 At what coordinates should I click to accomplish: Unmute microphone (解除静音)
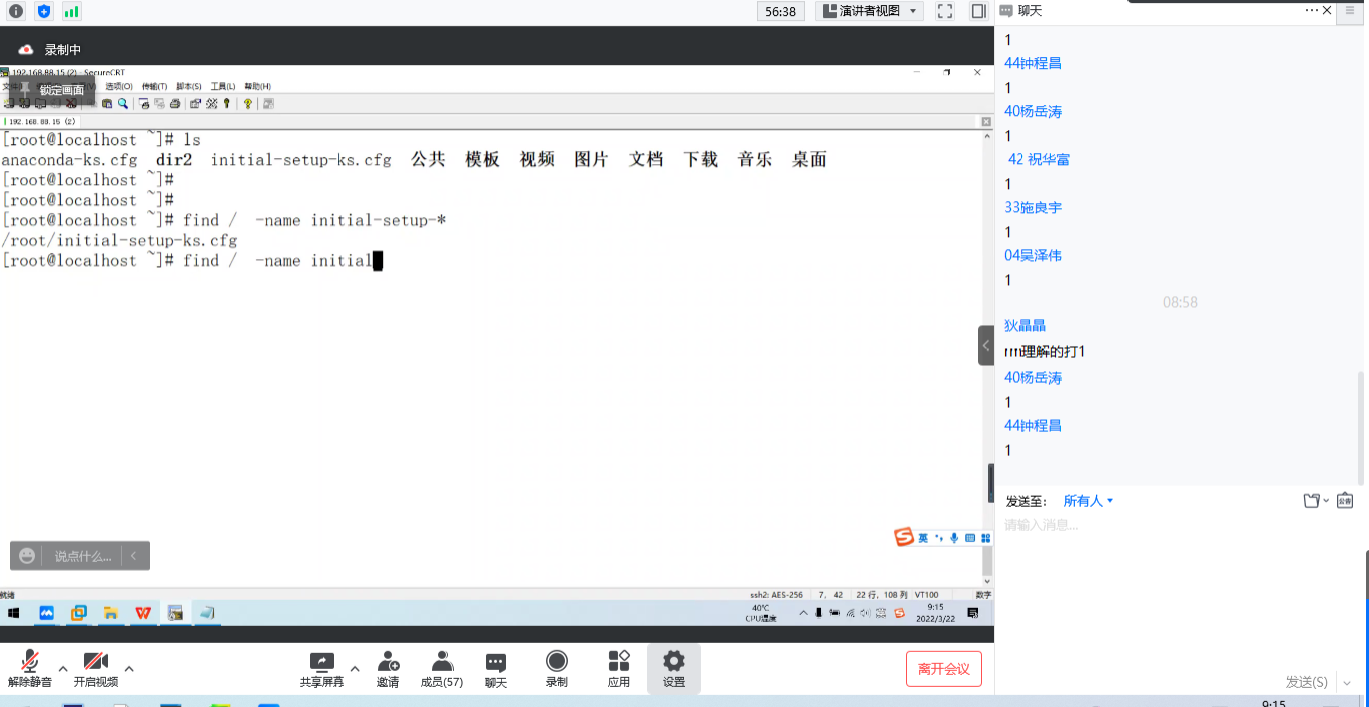click(30, 668)
